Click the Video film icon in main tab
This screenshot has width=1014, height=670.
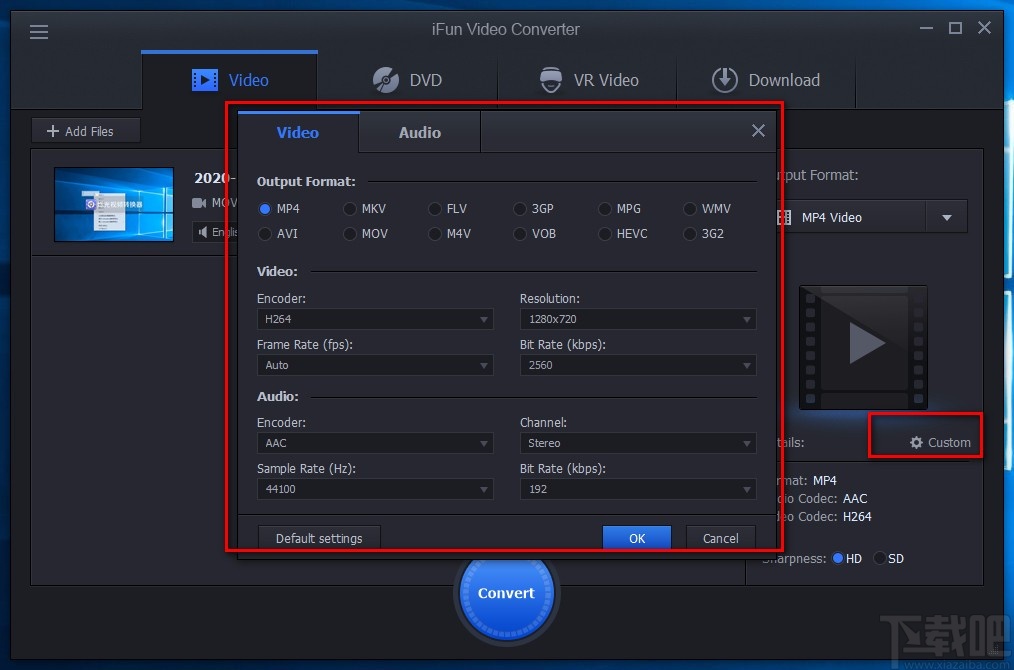205,80
